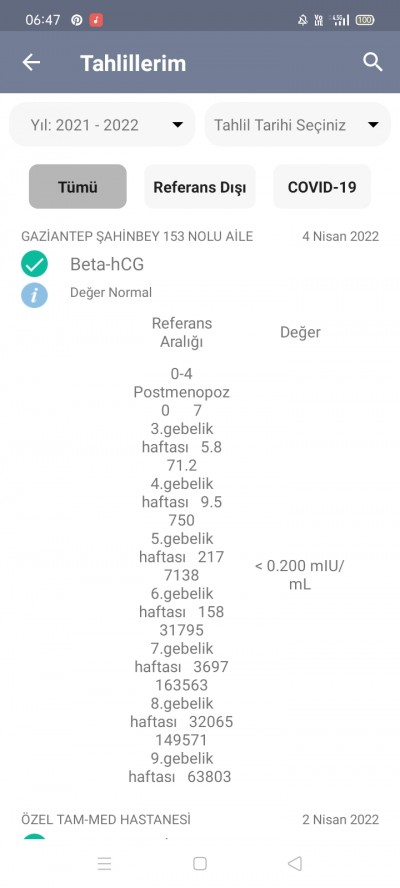Select the Tümü filter tab
The height and width of the screenshot is (888, 400).
(x=78, y=187)
